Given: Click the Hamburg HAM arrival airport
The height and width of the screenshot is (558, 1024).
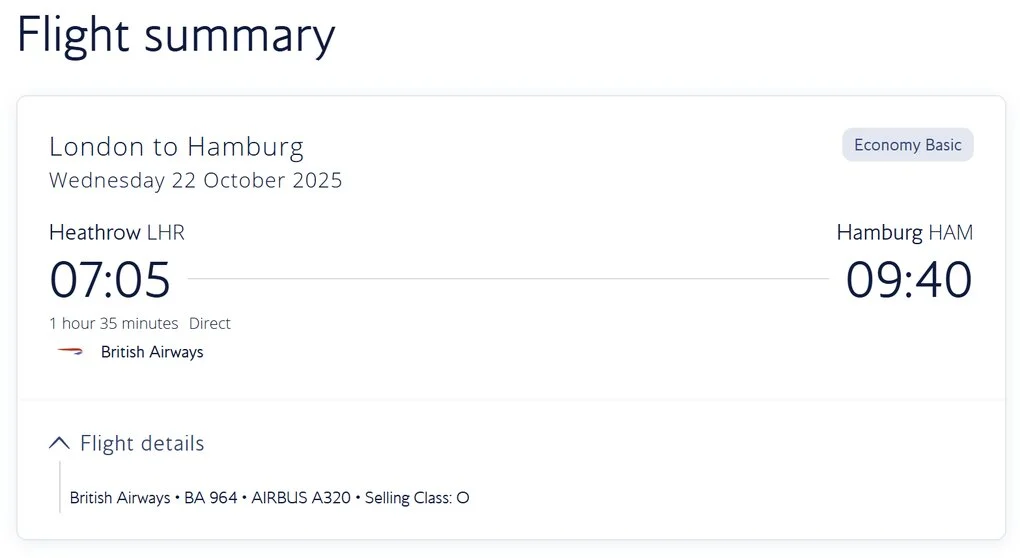Looking at the screenshot, I should tap(904, 233).
